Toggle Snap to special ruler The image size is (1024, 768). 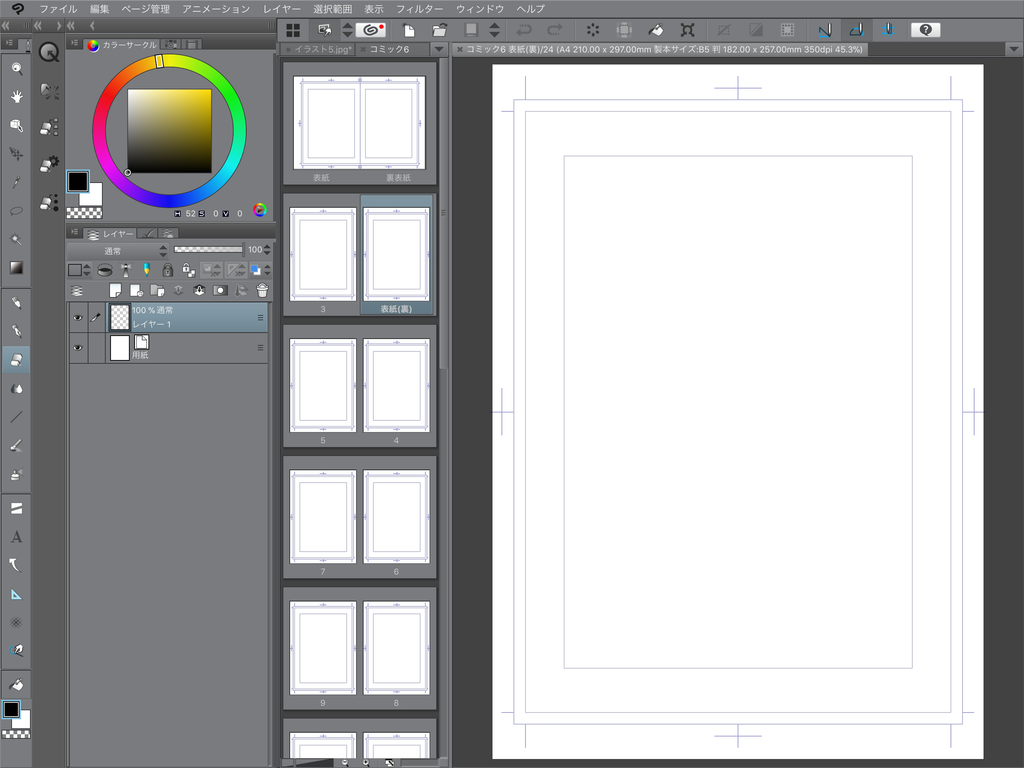click(x=856, y=30)
